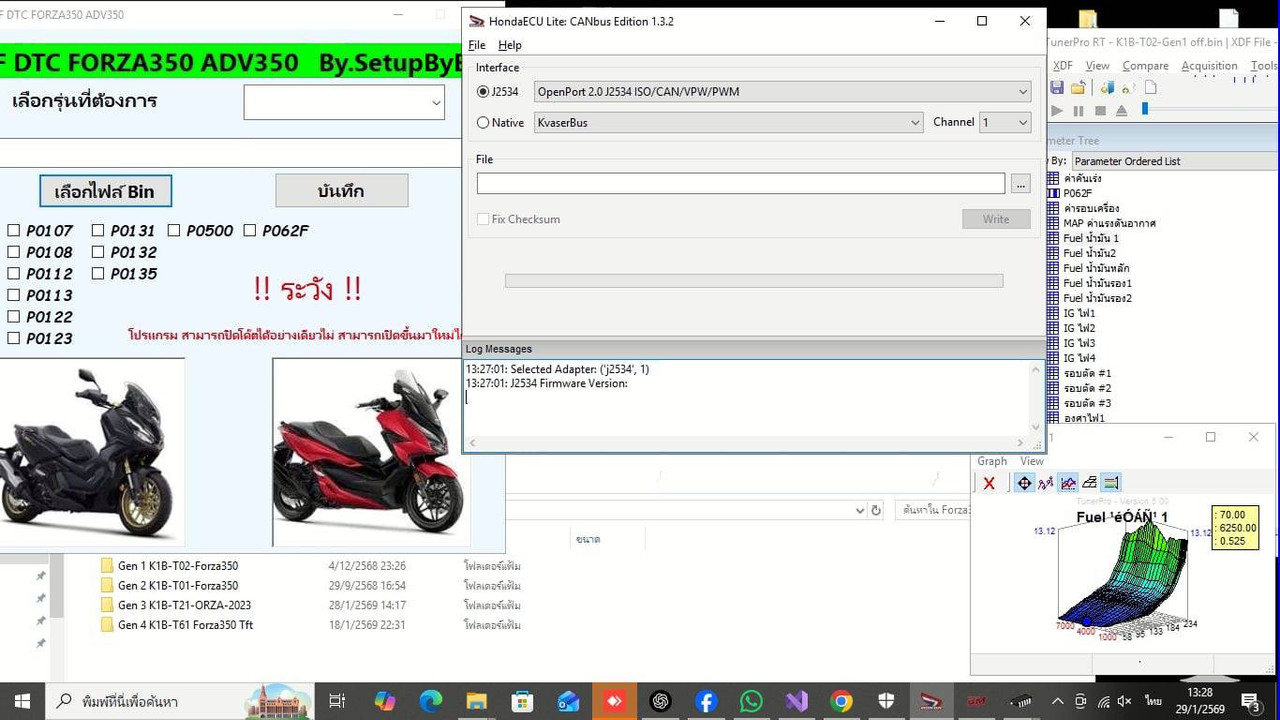The width and height of the screenshot is (1280, 720).
Task: Click the Stop button in TunerPro playback bar
Action: pyautogui.click(x=1100, y=111)
